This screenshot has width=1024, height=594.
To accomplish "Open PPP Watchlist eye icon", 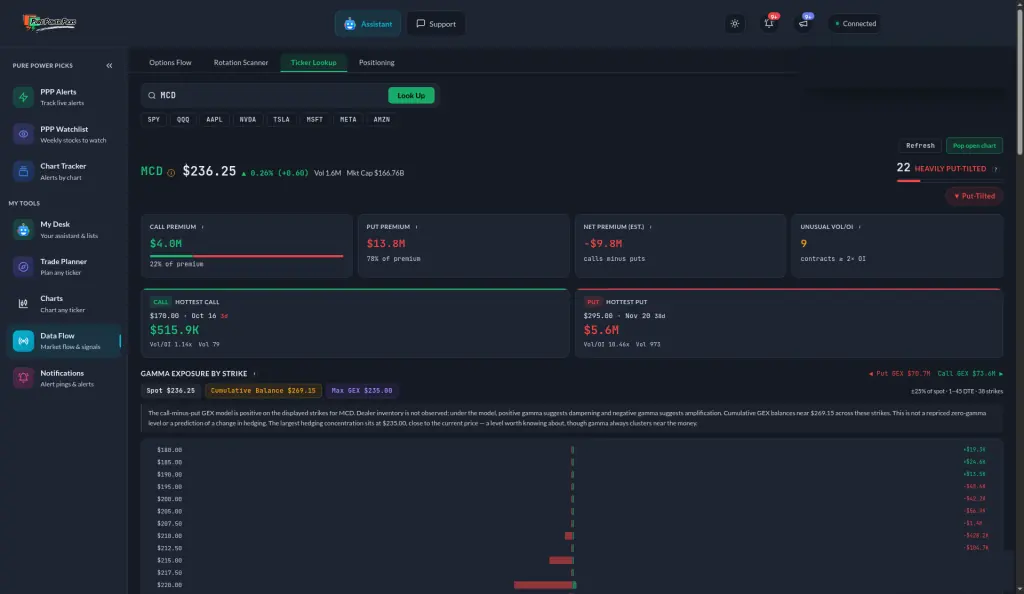I will (x=24, y=134).
